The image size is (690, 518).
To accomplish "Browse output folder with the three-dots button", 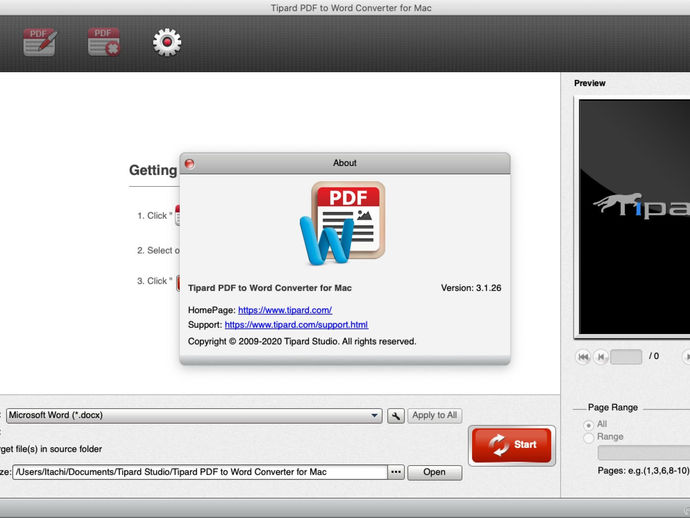I will 396,472.
